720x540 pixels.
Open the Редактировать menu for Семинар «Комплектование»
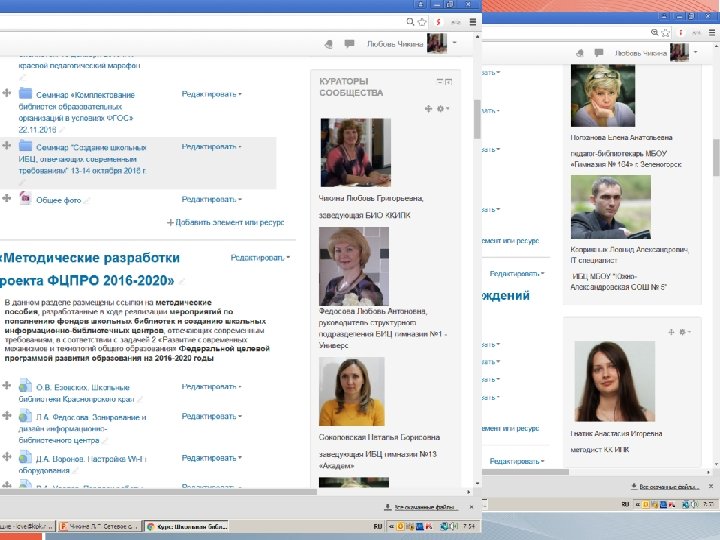click(211, 94)
